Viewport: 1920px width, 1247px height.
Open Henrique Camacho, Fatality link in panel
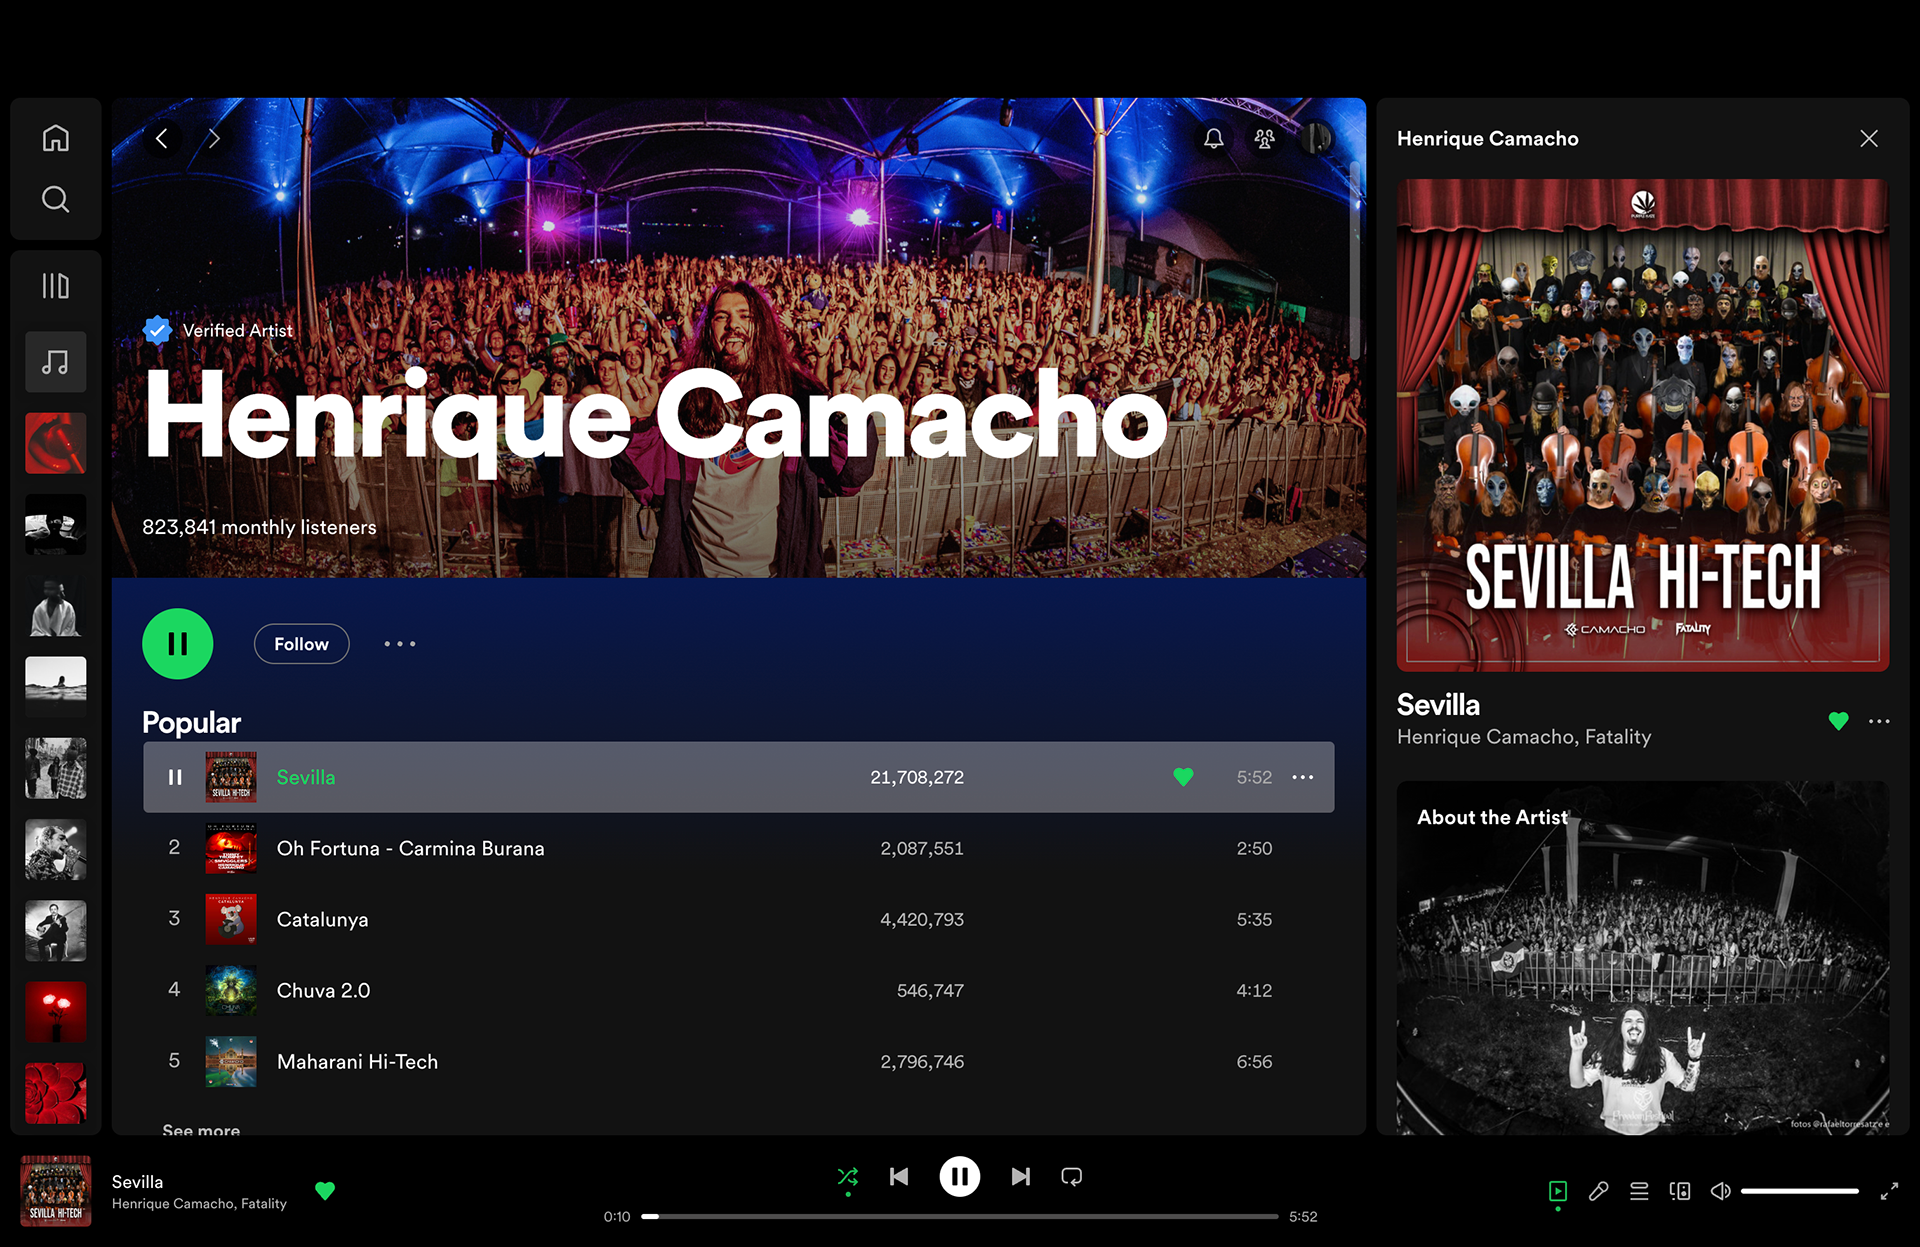pyautogui.click(x=1524, y=737)
